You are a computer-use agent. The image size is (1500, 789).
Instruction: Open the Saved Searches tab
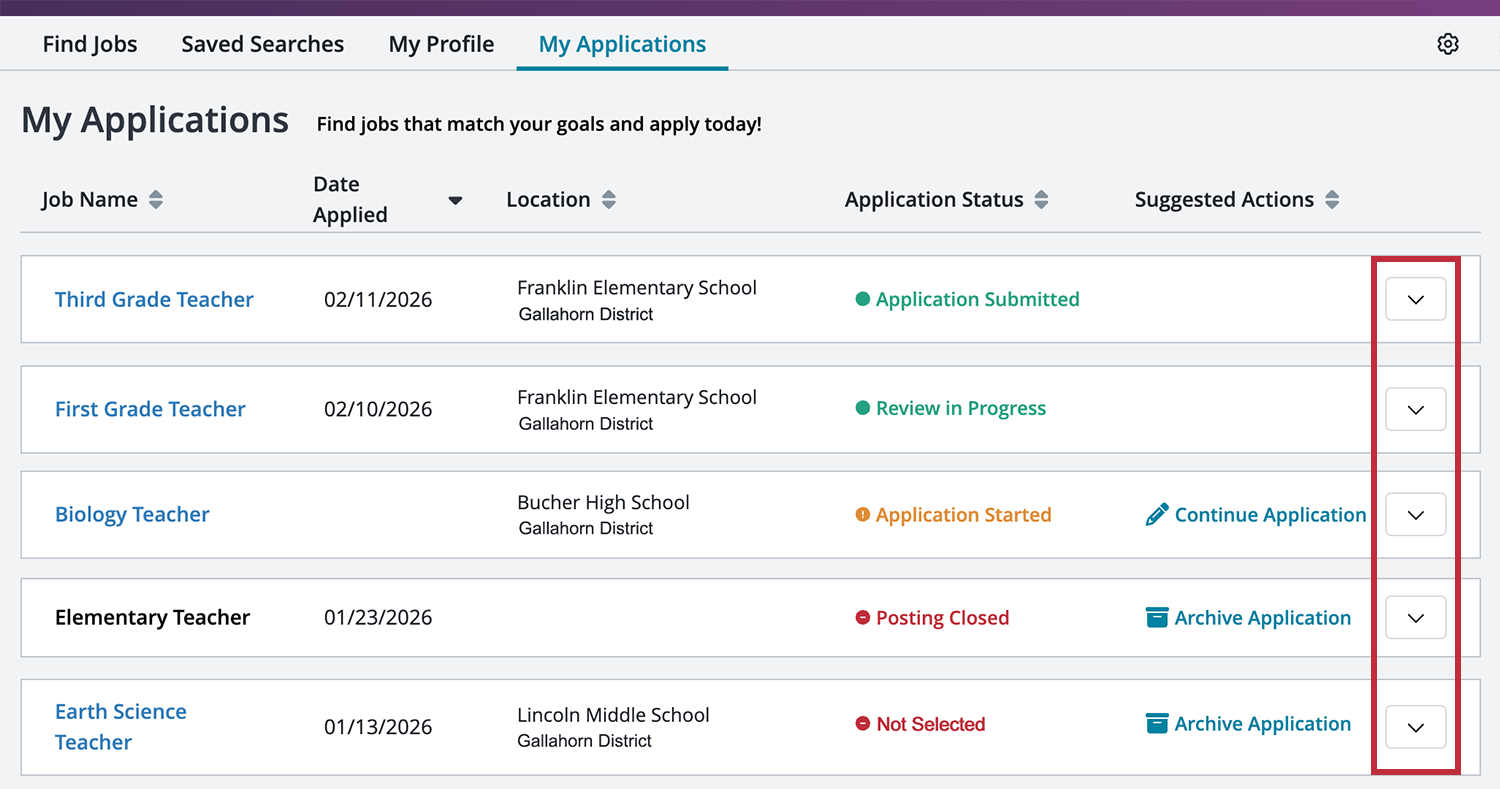pos(262,43)
